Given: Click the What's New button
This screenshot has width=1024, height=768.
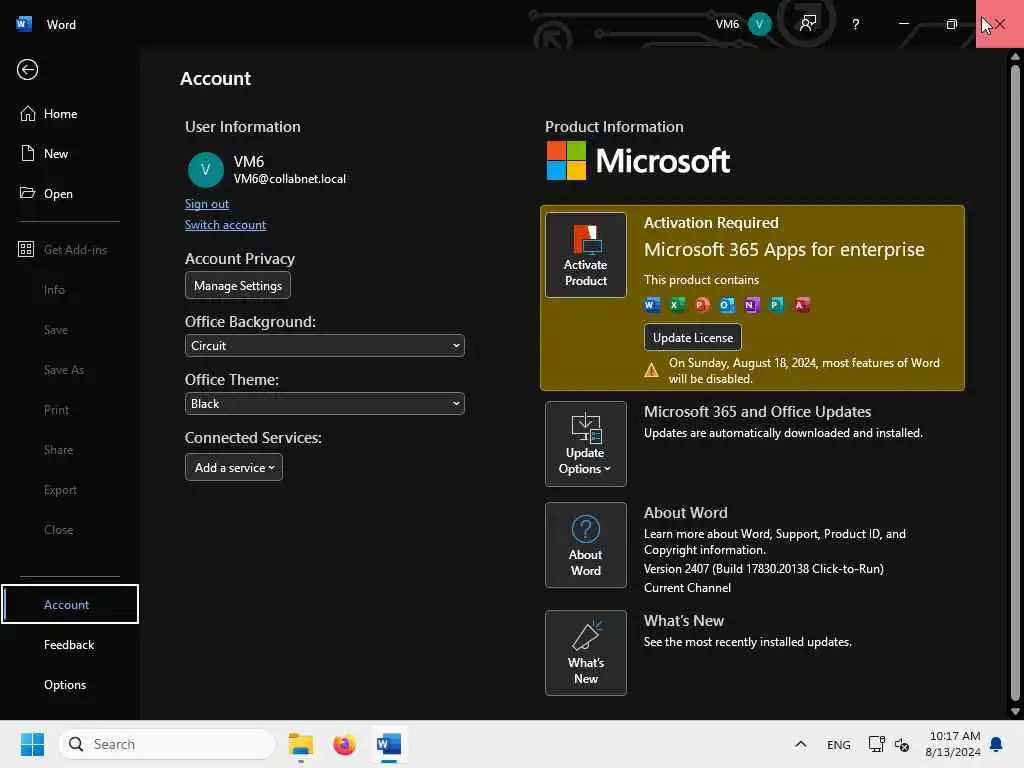Looking at the screenshot, I should 586,653.
